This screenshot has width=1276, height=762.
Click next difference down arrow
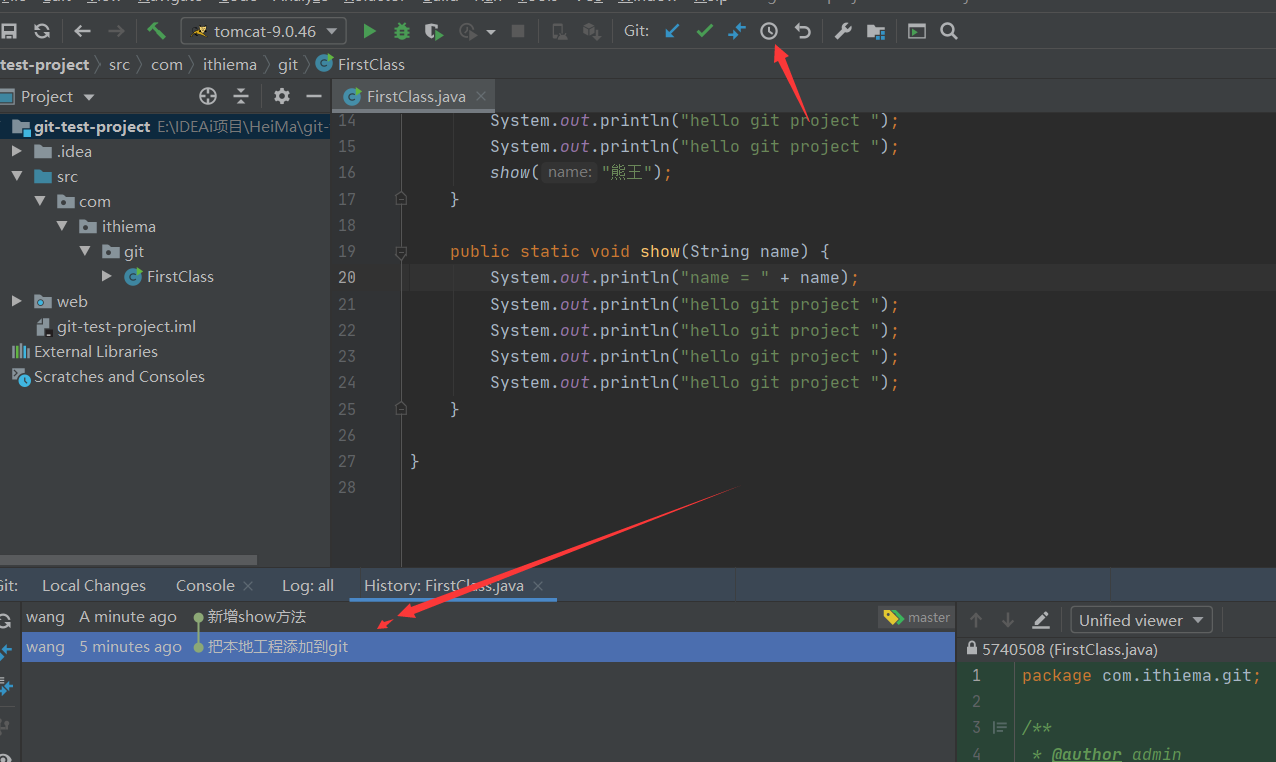[x=1008, y=620]
